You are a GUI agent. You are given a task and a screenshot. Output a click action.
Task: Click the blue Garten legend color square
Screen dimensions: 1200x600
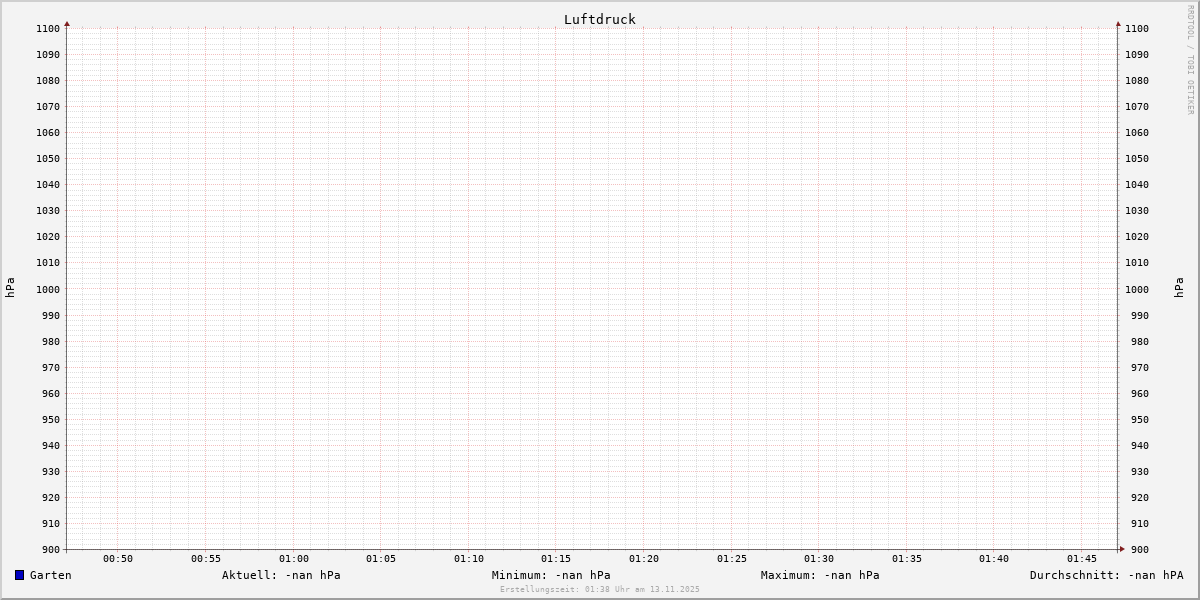(x=19, y=575)
